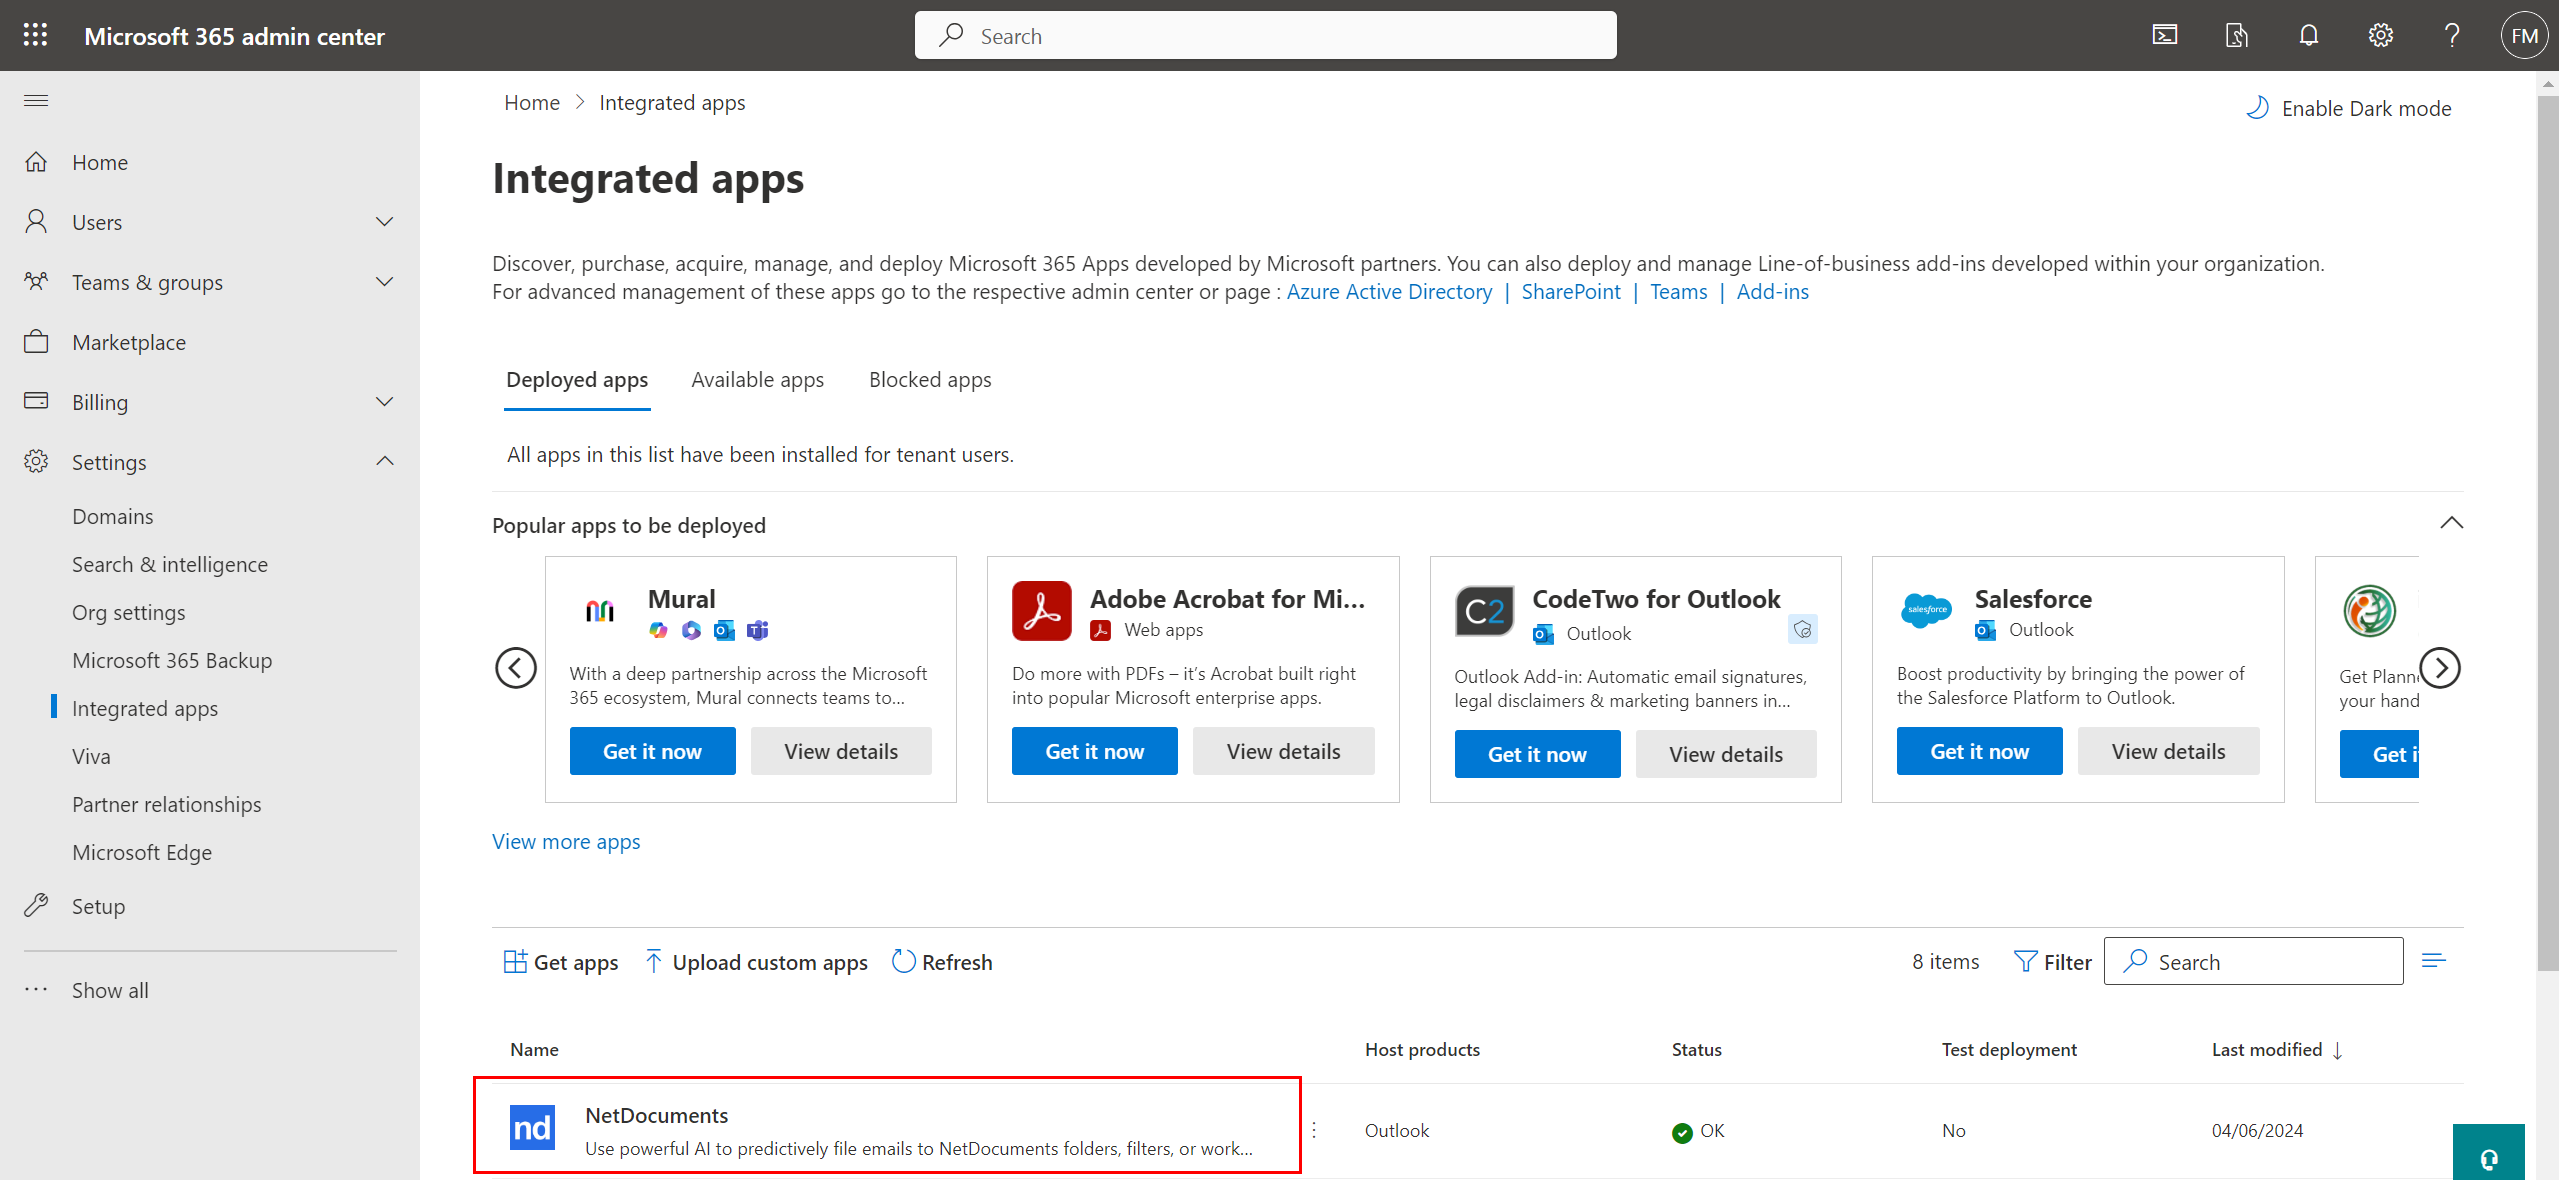Expand the Users menu chevron
The width and height of the screenshot is (2559, 1180).
pyautogui.click(x=384, y=222)
